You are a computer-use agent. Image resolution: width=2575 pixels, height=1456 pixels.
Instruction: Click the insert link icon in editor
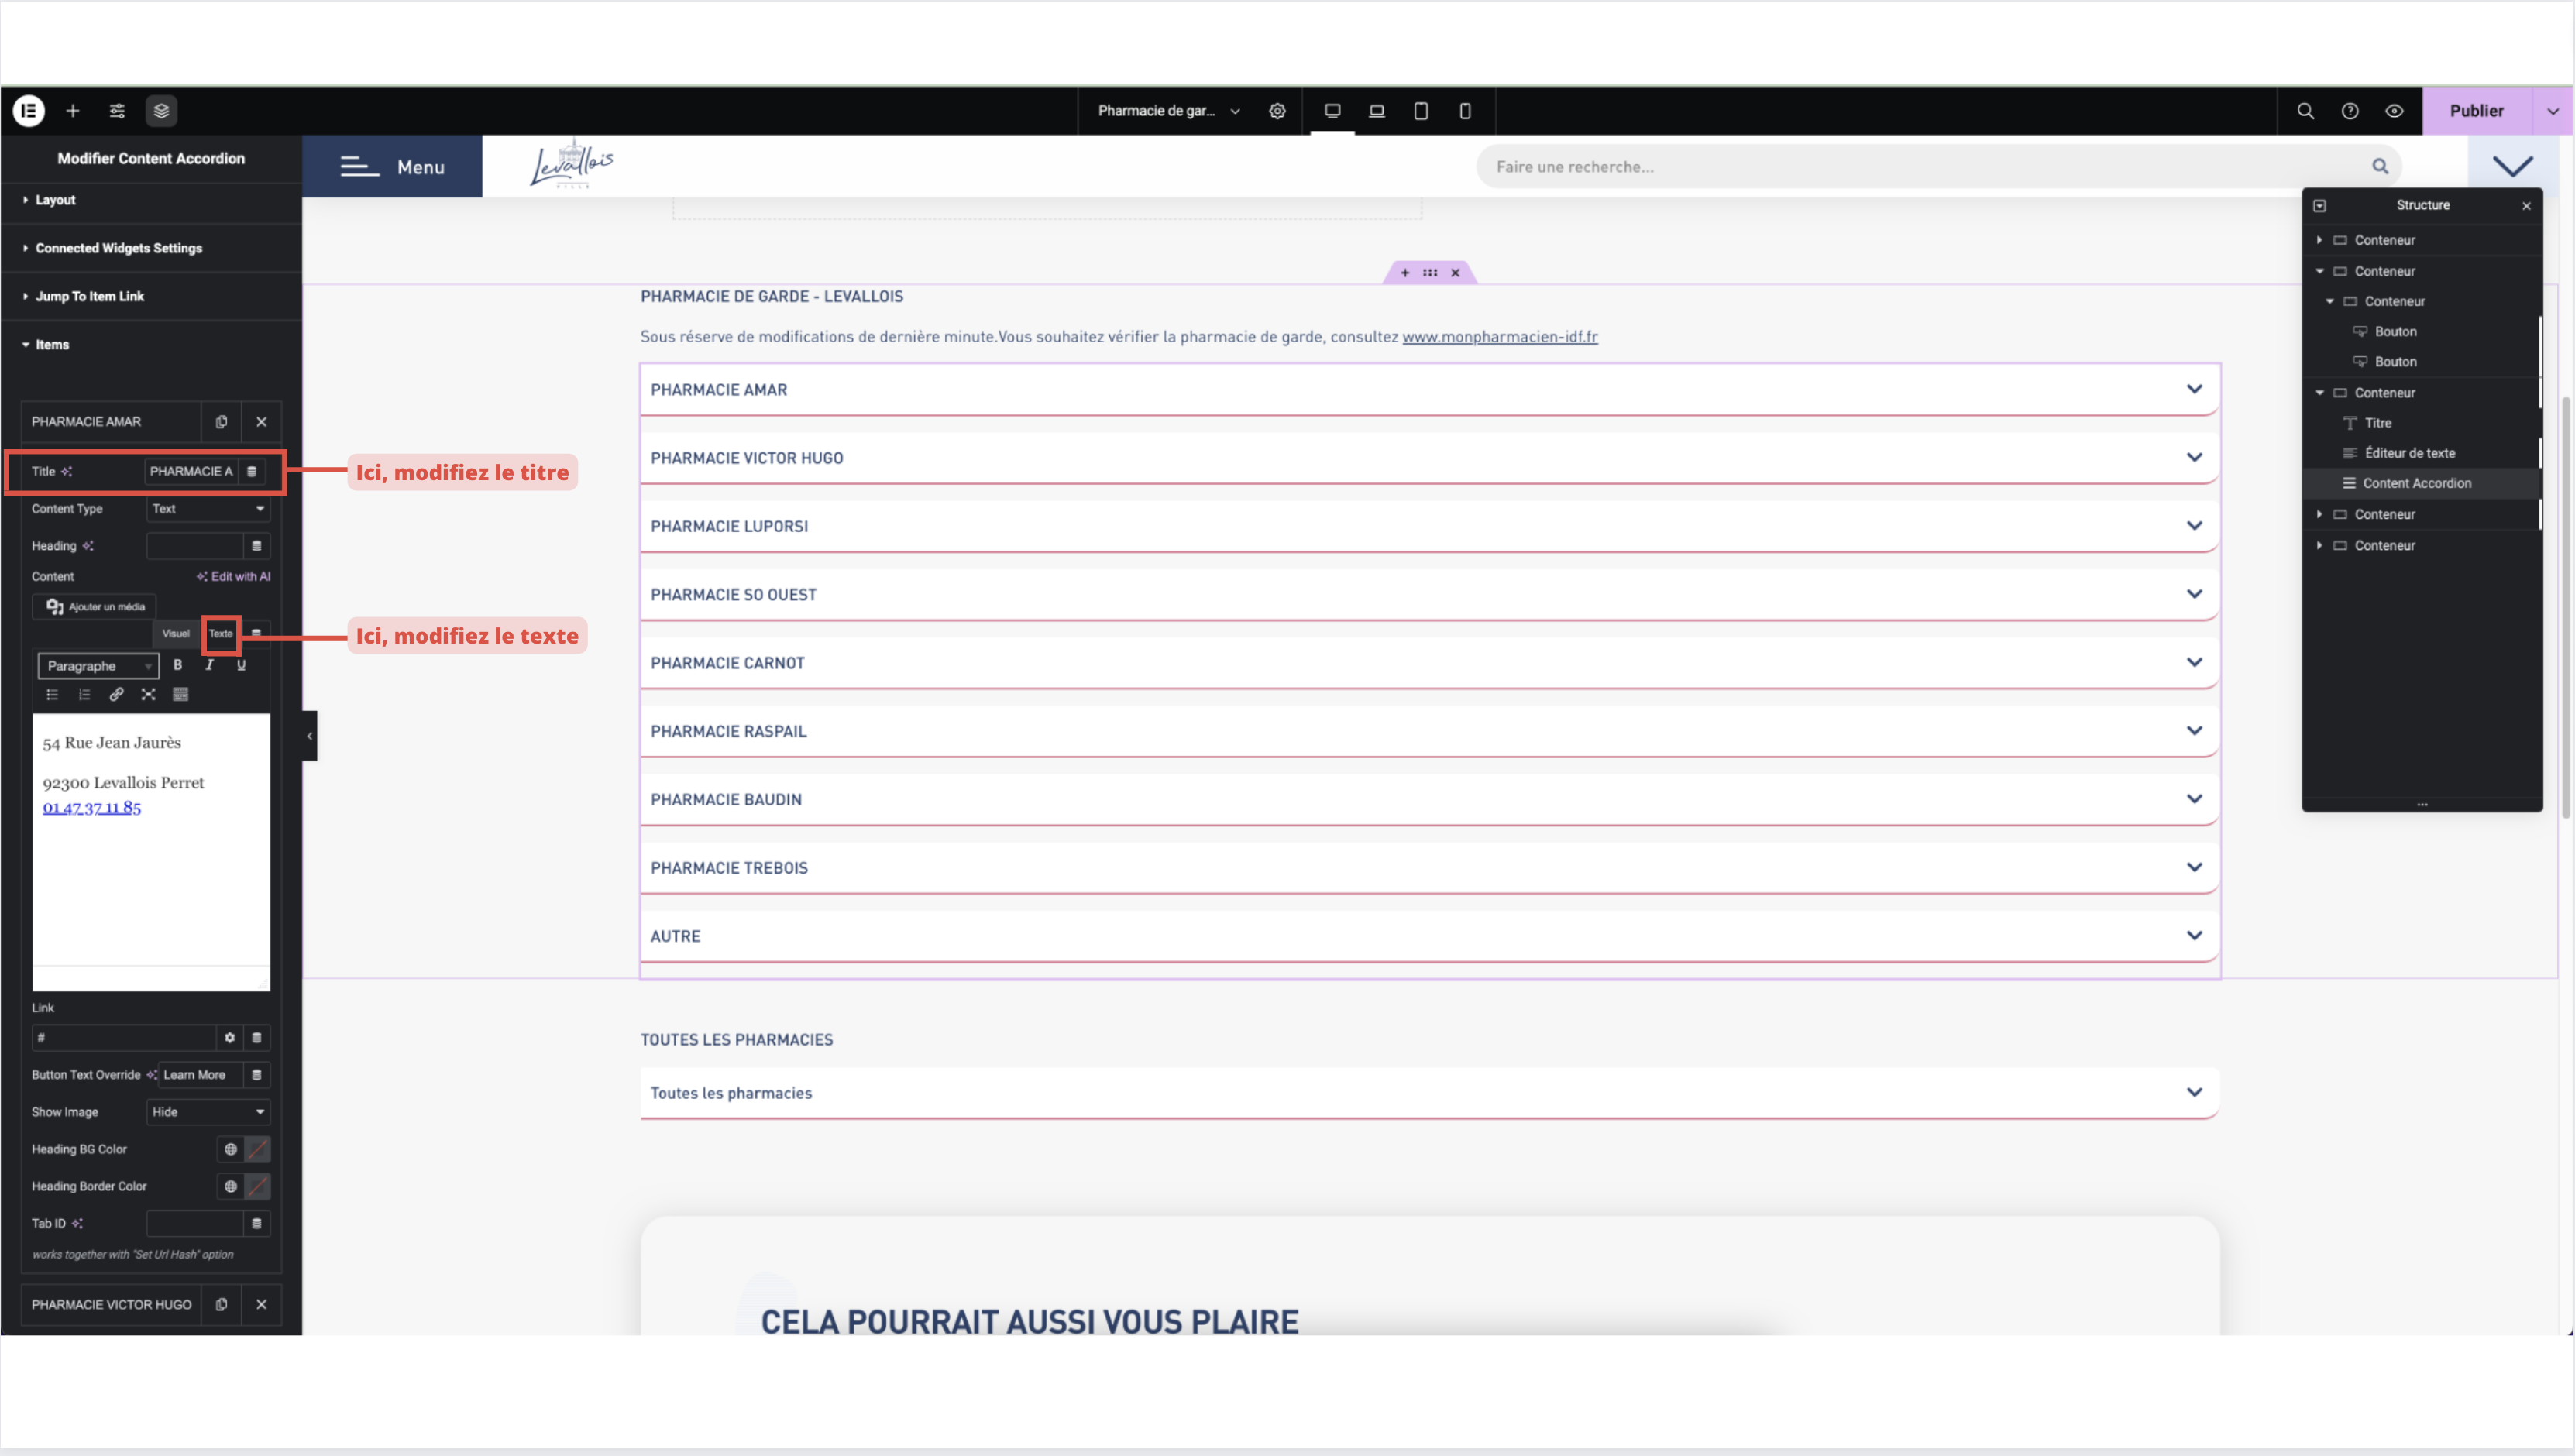tap(116, 695)
